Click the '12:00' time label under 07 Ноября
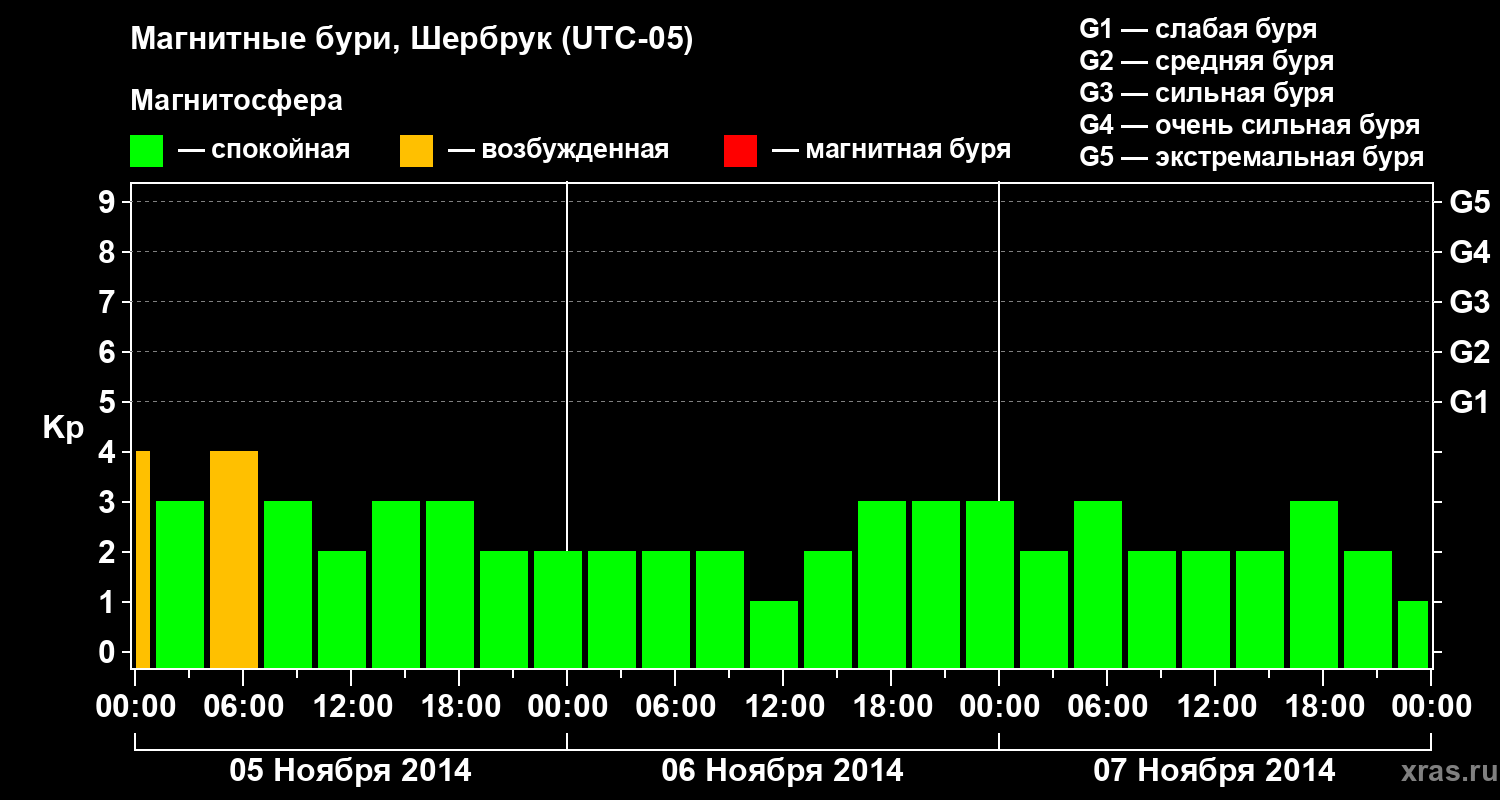Screen dimensions: 1500x800 (x=1215, y=706)
